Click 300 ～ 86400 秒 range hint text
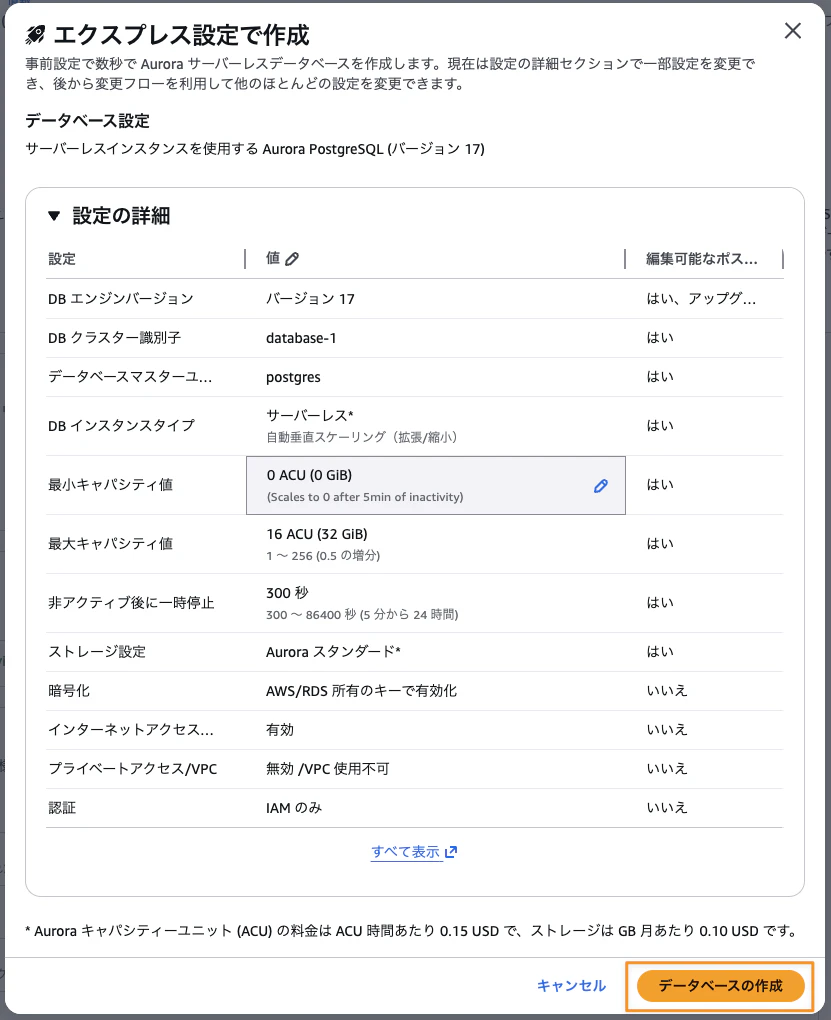The image size is (831, 1020). click(x=362, y=615)
